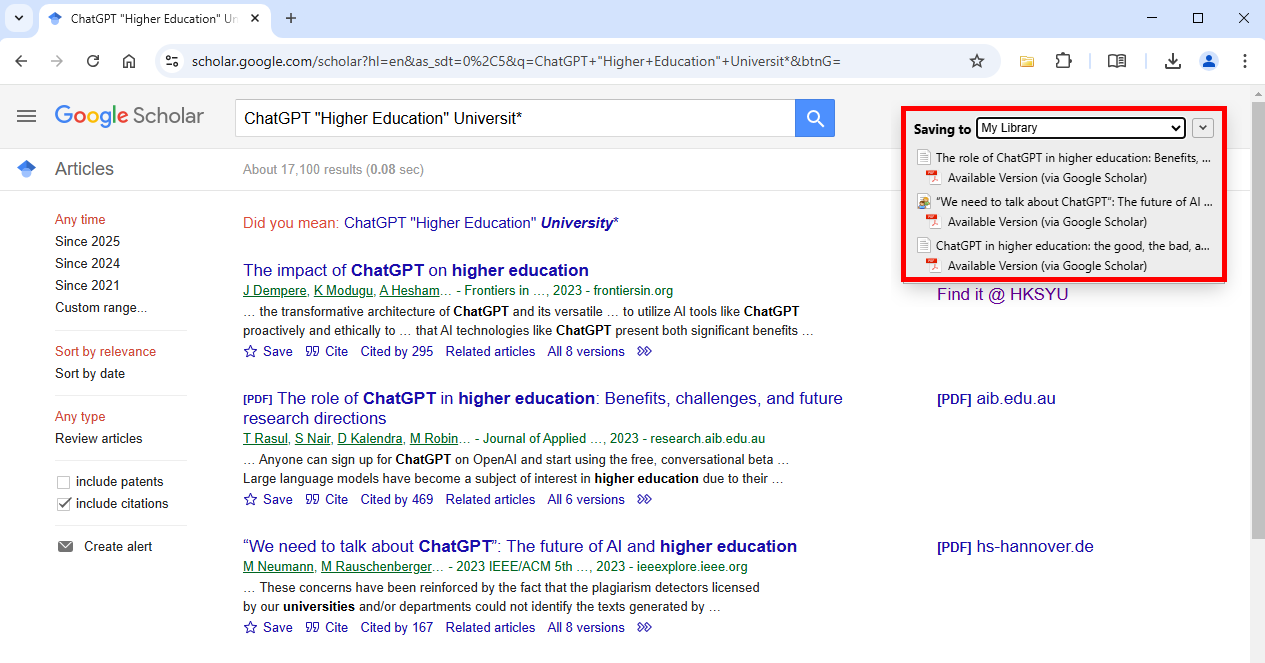Uncheck the include citations checkbox

coord(64,504)
